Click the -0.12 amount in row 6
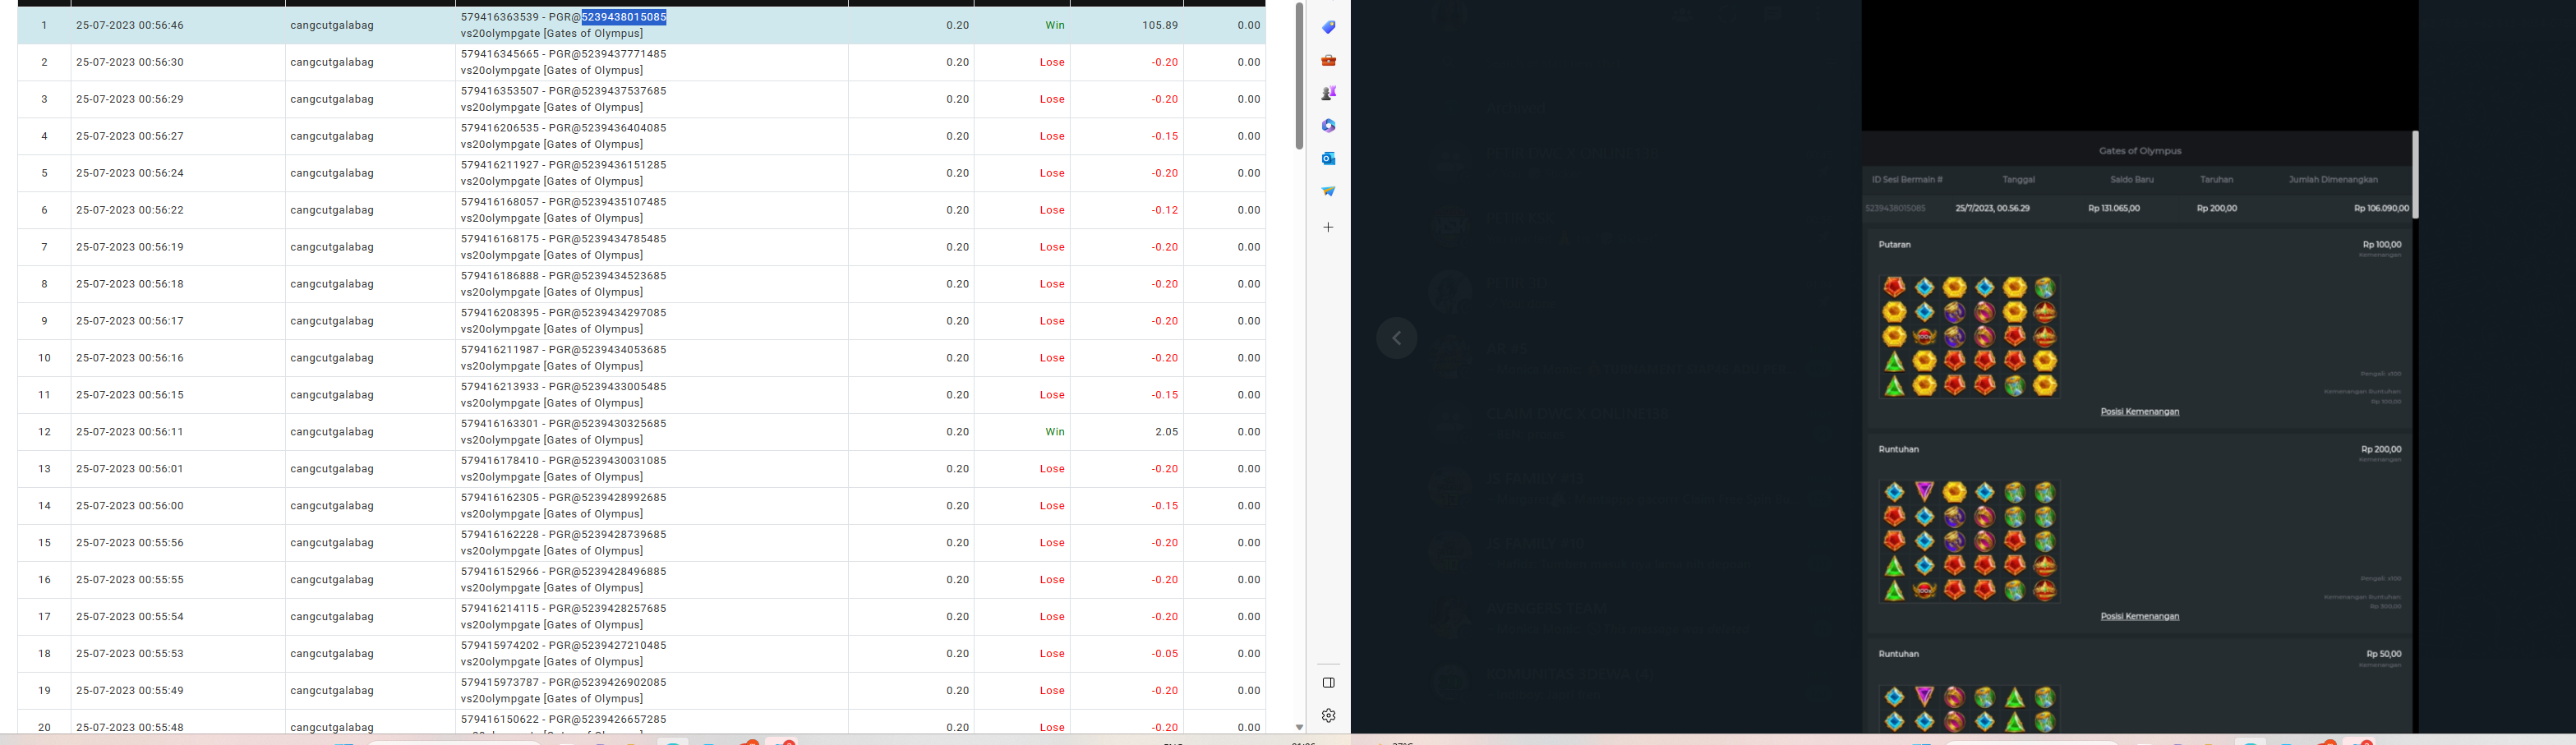The height and width of the screenshot is (745, 2576). pyautogui.click(x=1164, y=210)
